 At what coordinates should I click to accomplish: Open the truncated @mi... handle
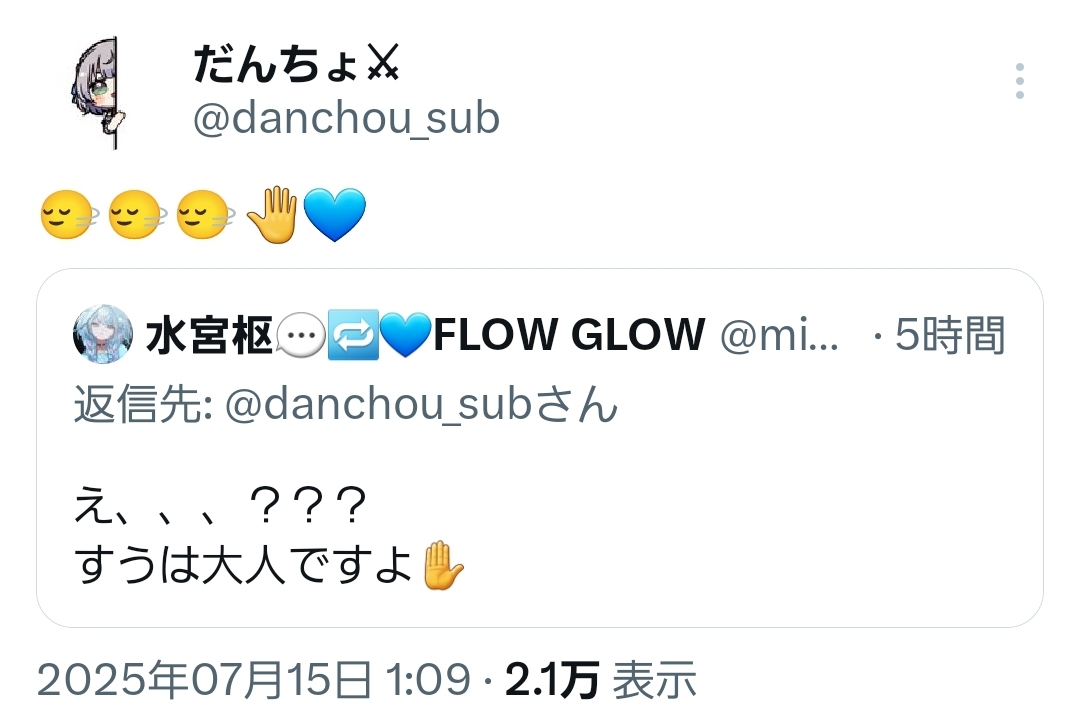tap(779, 336)
